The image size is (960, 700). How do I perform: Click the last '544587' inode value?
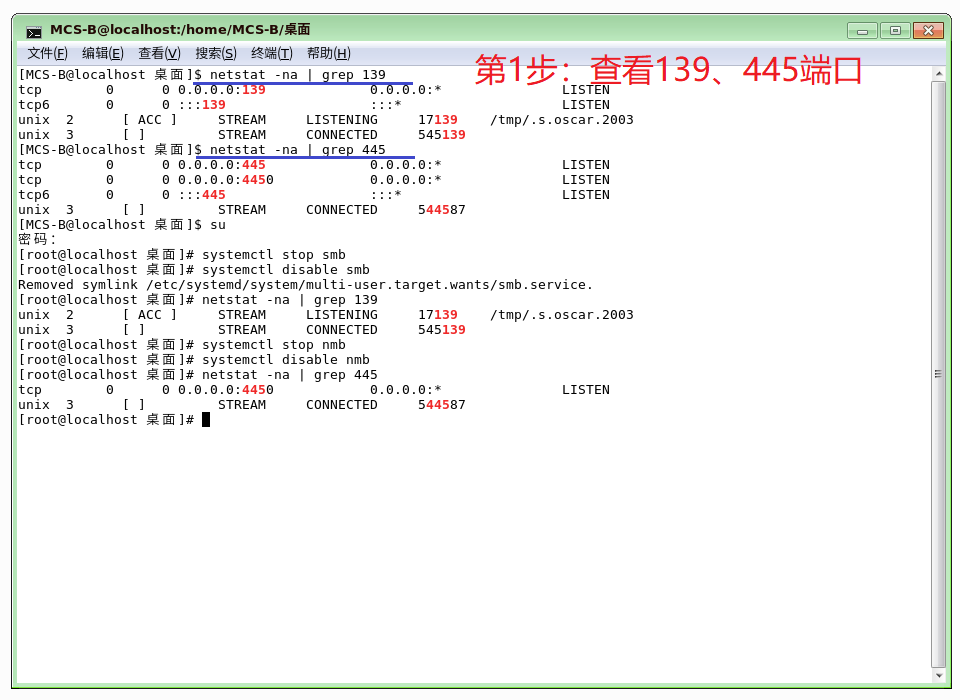tap(441, 405)
